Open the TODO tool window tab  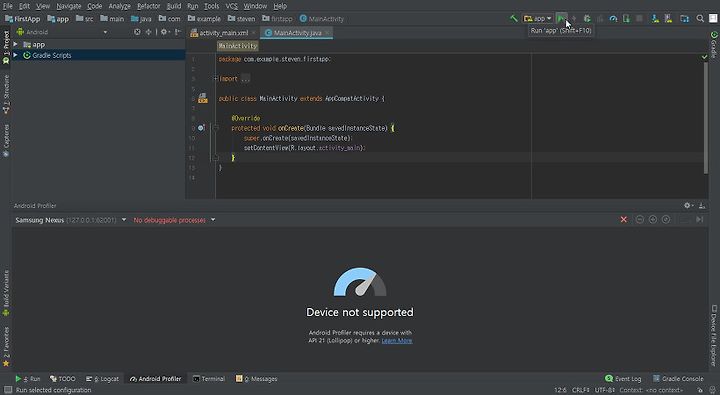click(x=62, y=379)
